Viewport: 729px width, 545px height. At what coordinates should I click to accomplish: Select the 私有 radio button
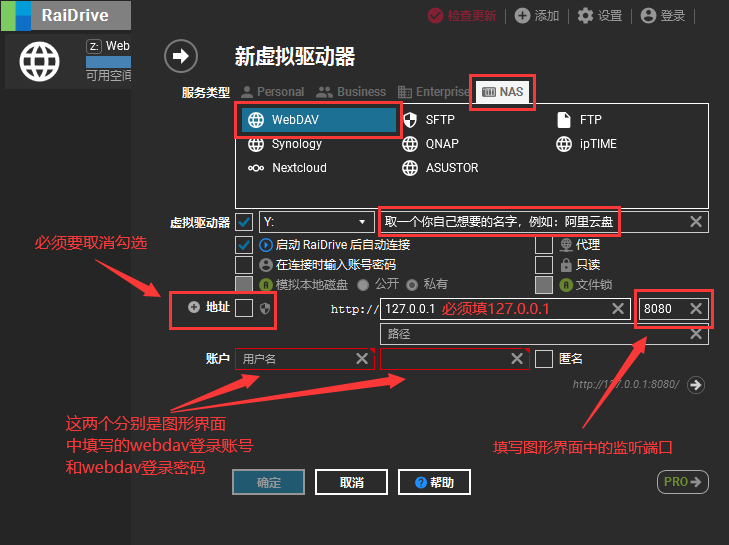[412, 285]
